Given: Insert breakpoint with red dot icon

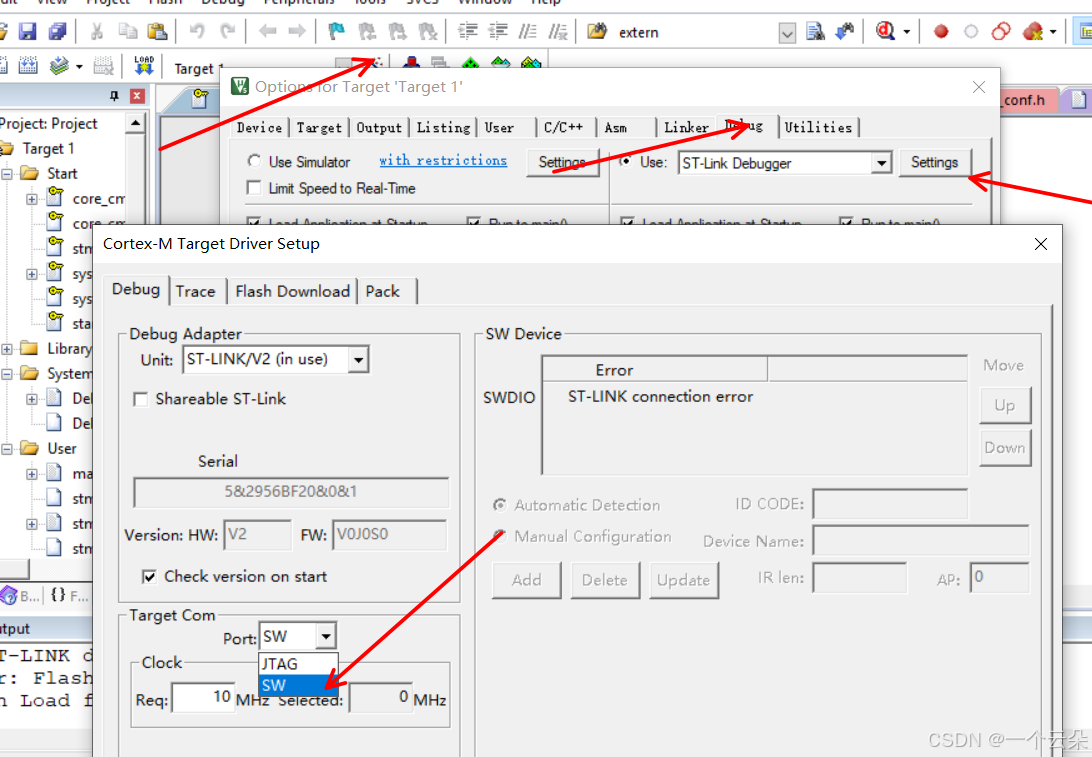Looking at the screenshot, I should (x=941, y=31).
